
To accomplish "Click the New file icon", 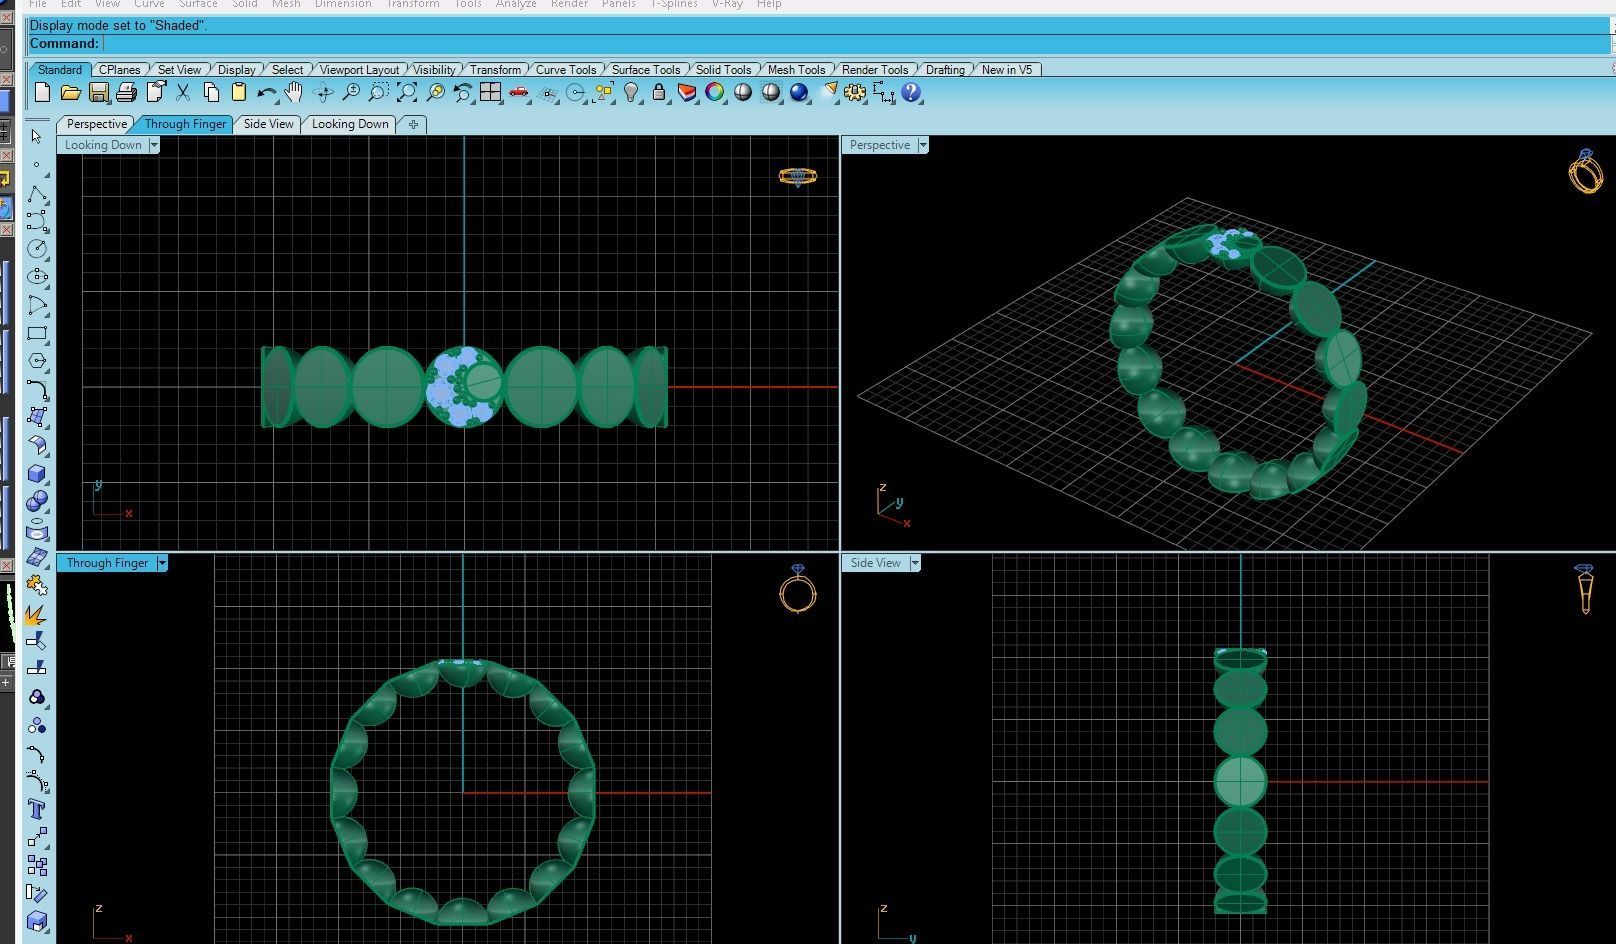I will coord(42,93).
